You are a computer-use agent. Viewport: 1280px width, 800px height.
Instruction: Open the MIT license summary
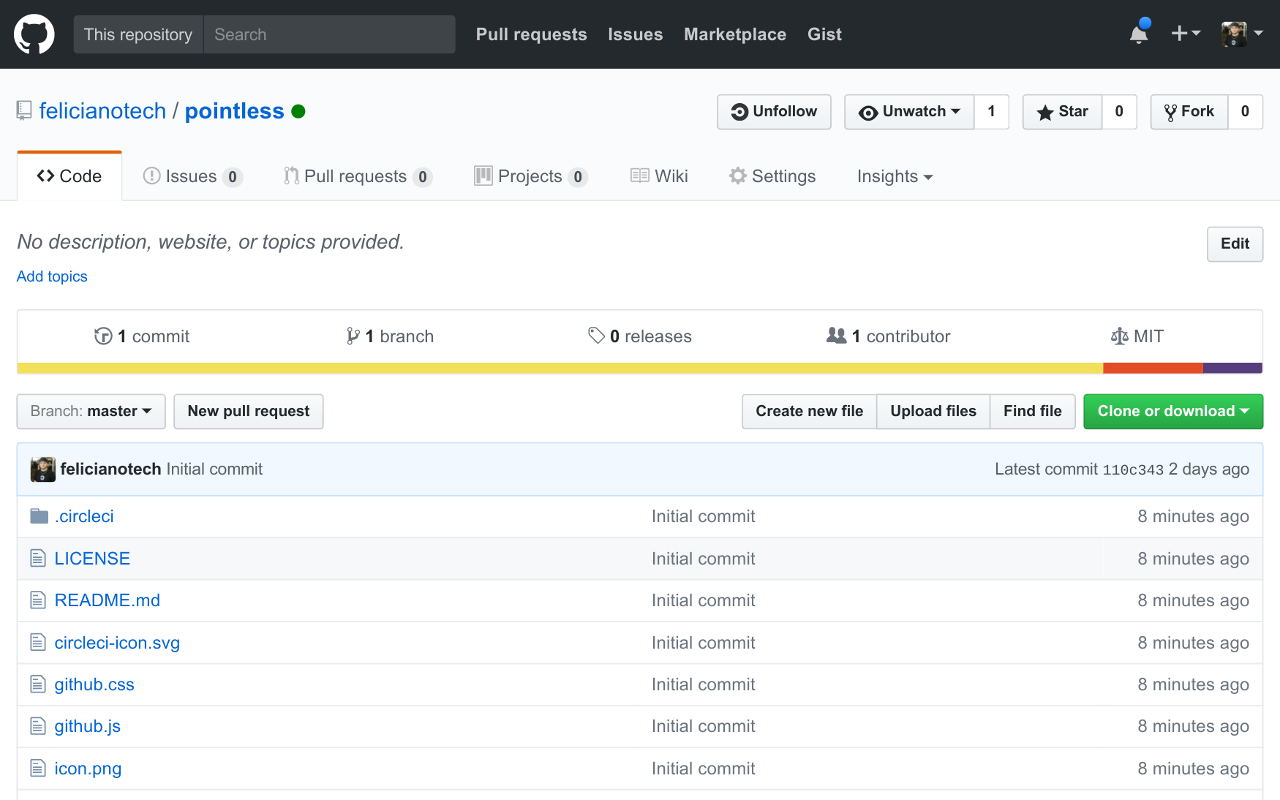(1137, 336)
